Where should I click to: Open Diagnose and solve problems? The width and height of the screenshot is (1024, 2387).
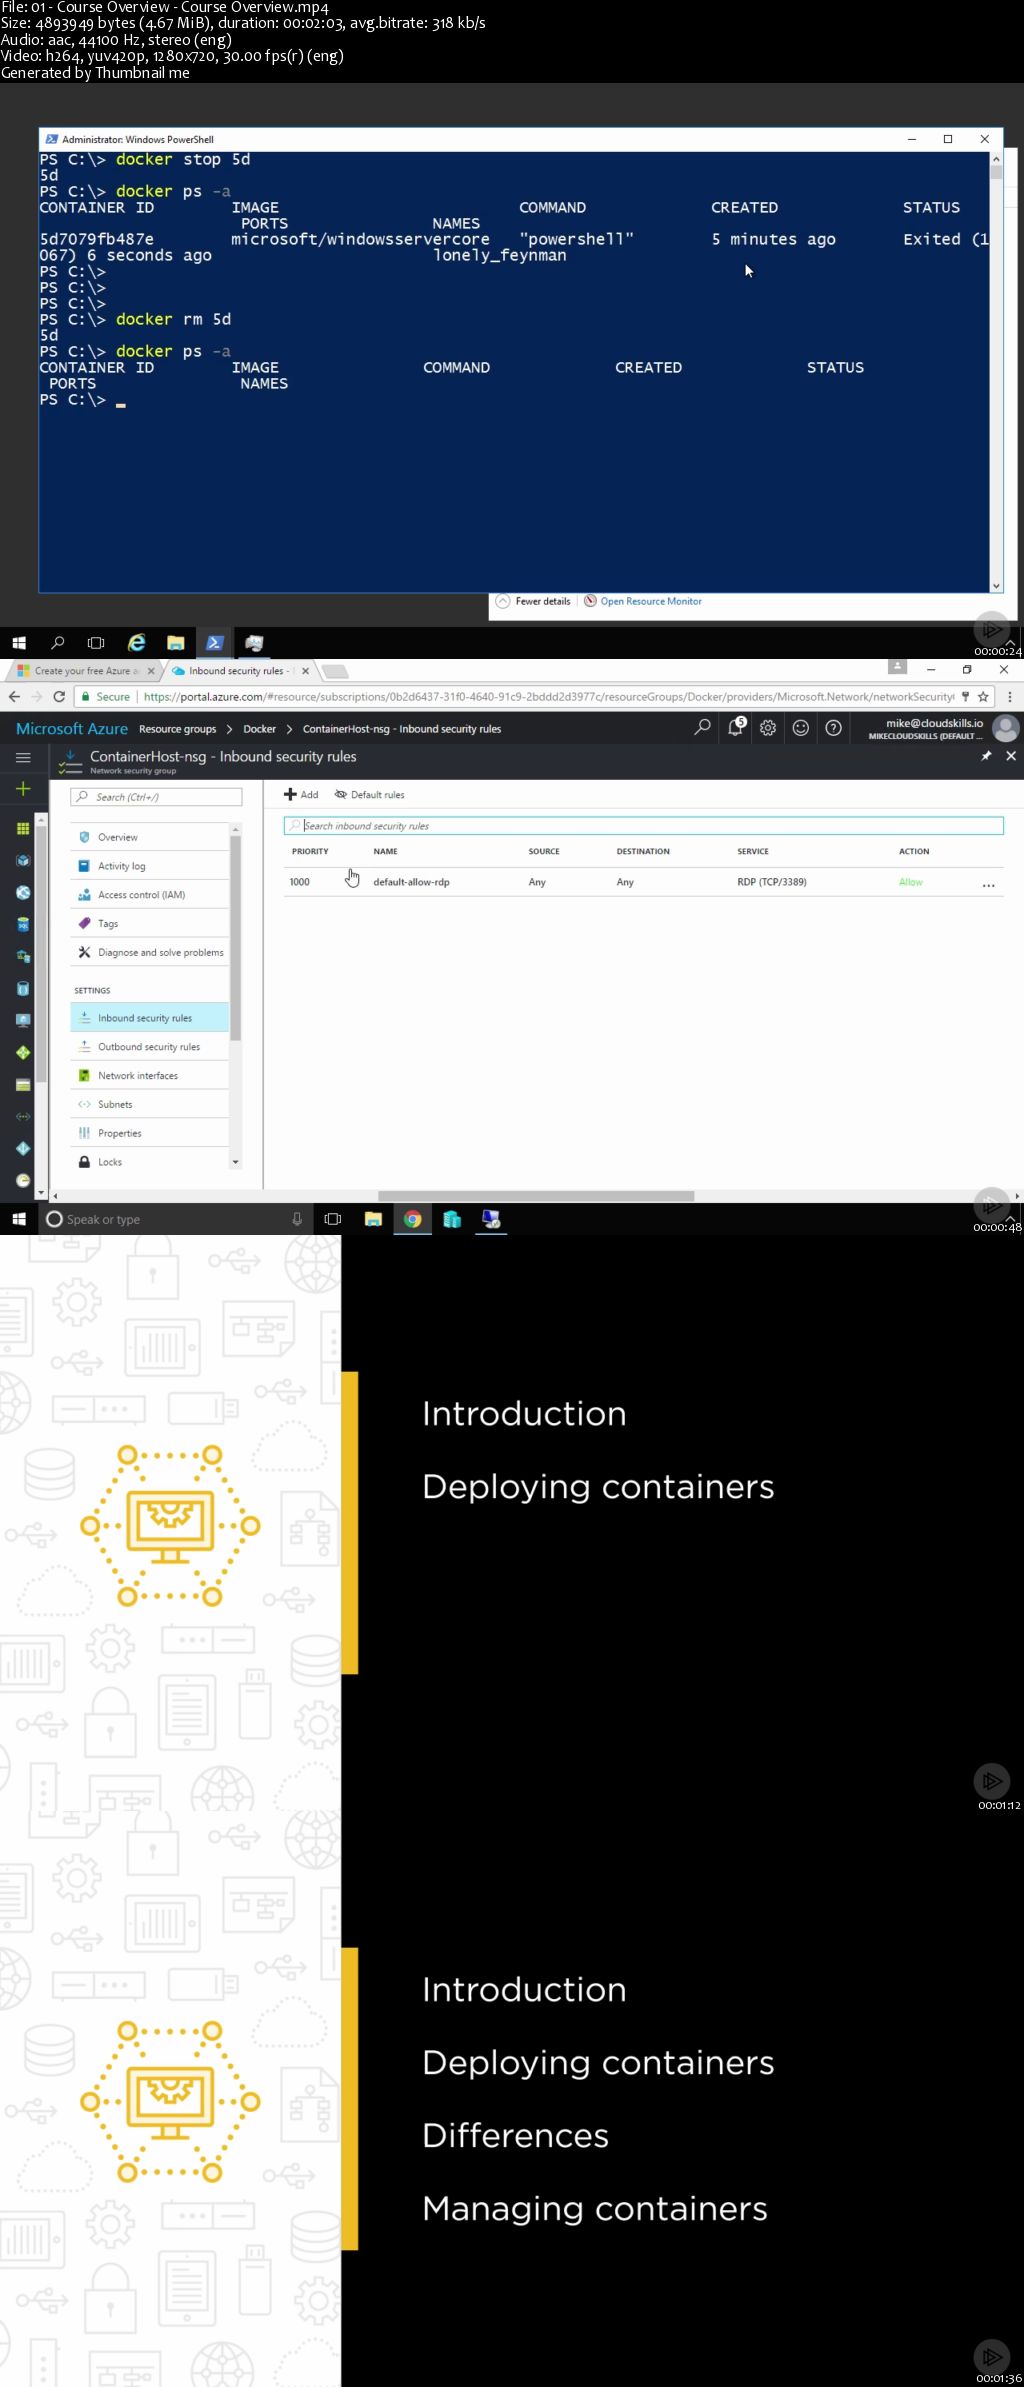[x=150, y=953]
